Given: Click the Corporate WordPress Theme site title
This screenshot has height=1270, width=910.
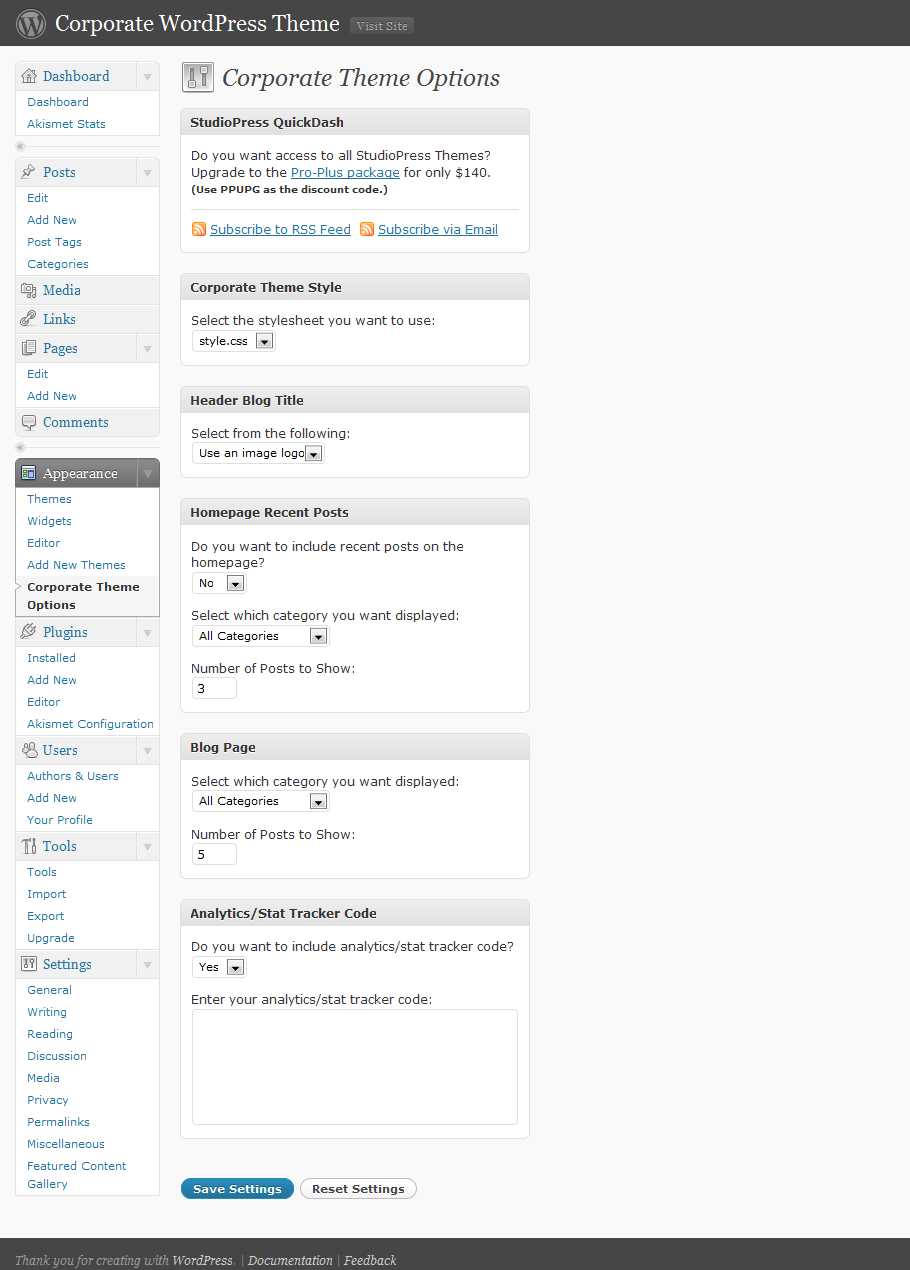Looking at the screenshot, I should [197, 24].
